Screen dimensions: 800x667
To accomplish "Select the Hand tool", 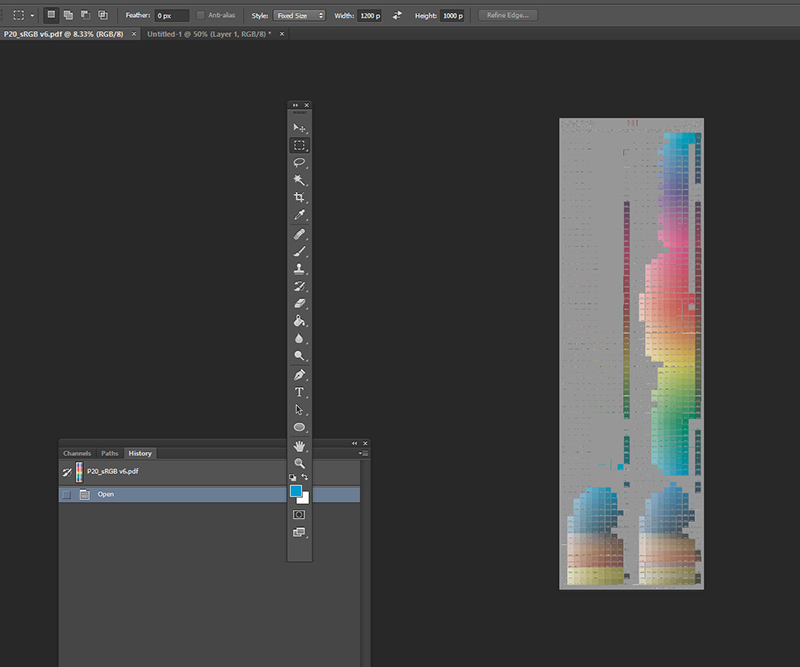I will pos(299,446).
